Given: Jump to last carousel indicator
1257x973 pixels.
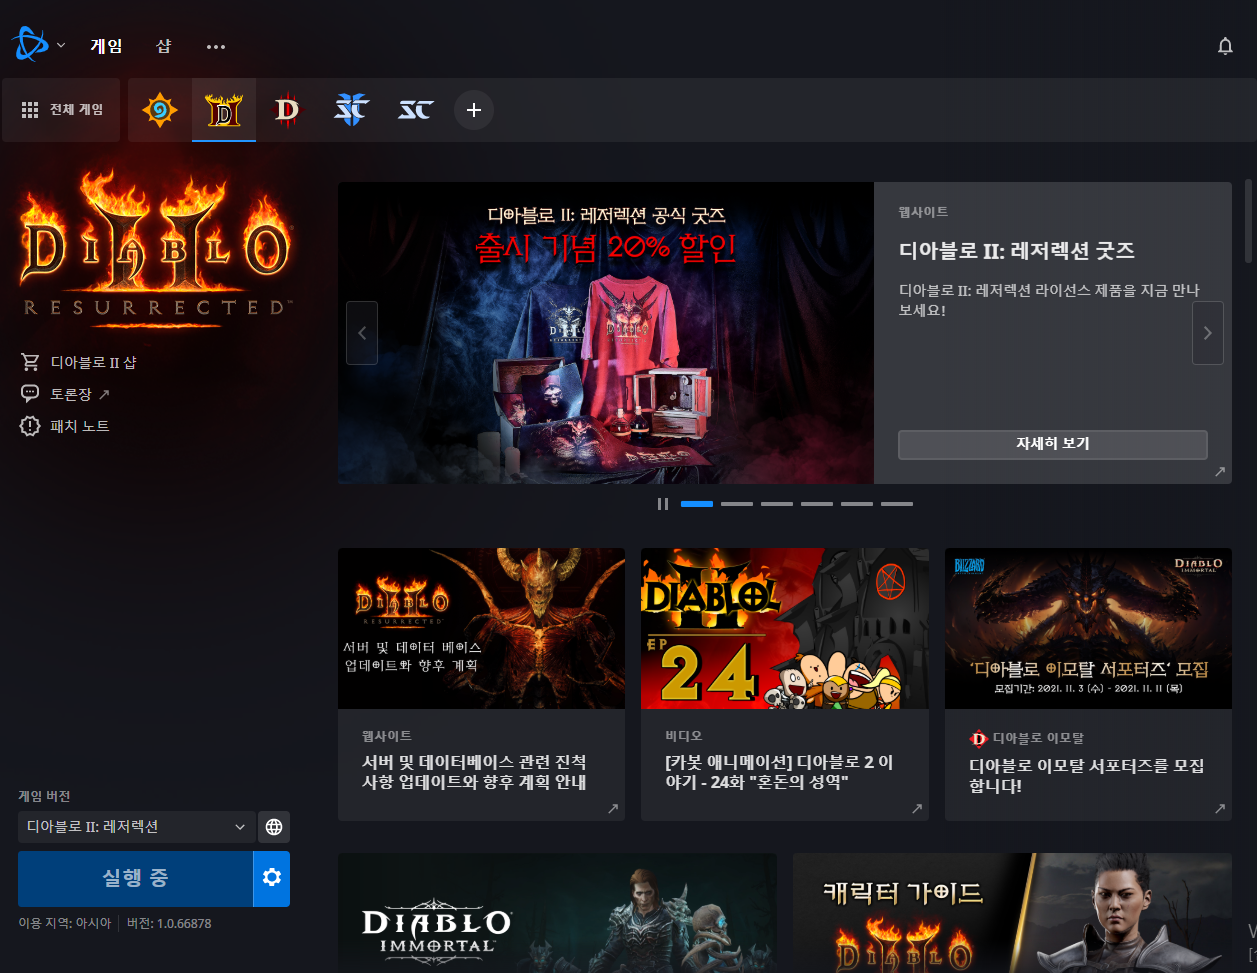Looking at the screenshot, I should [897, 504].
